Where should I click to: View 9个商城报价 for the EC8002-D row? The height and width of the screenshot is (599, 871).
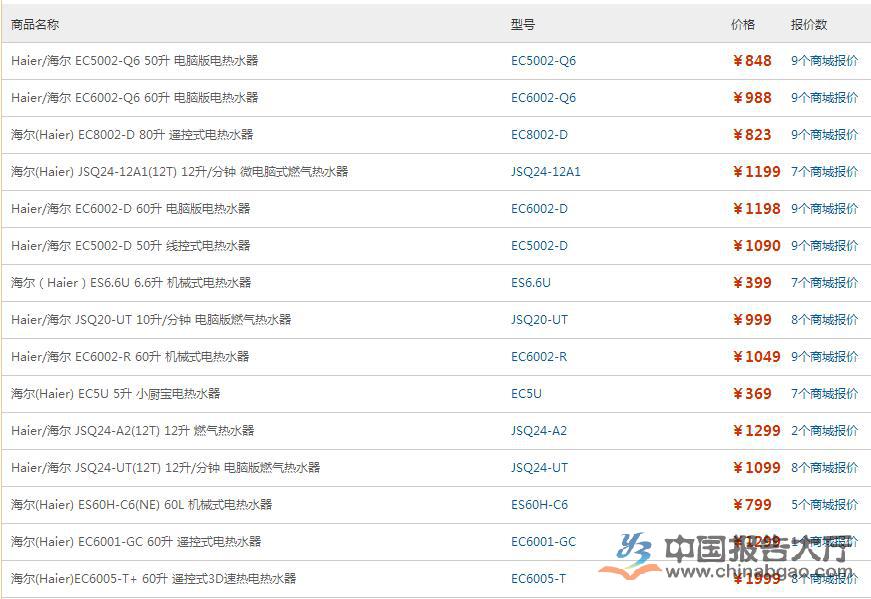click(x=824, y=134)
